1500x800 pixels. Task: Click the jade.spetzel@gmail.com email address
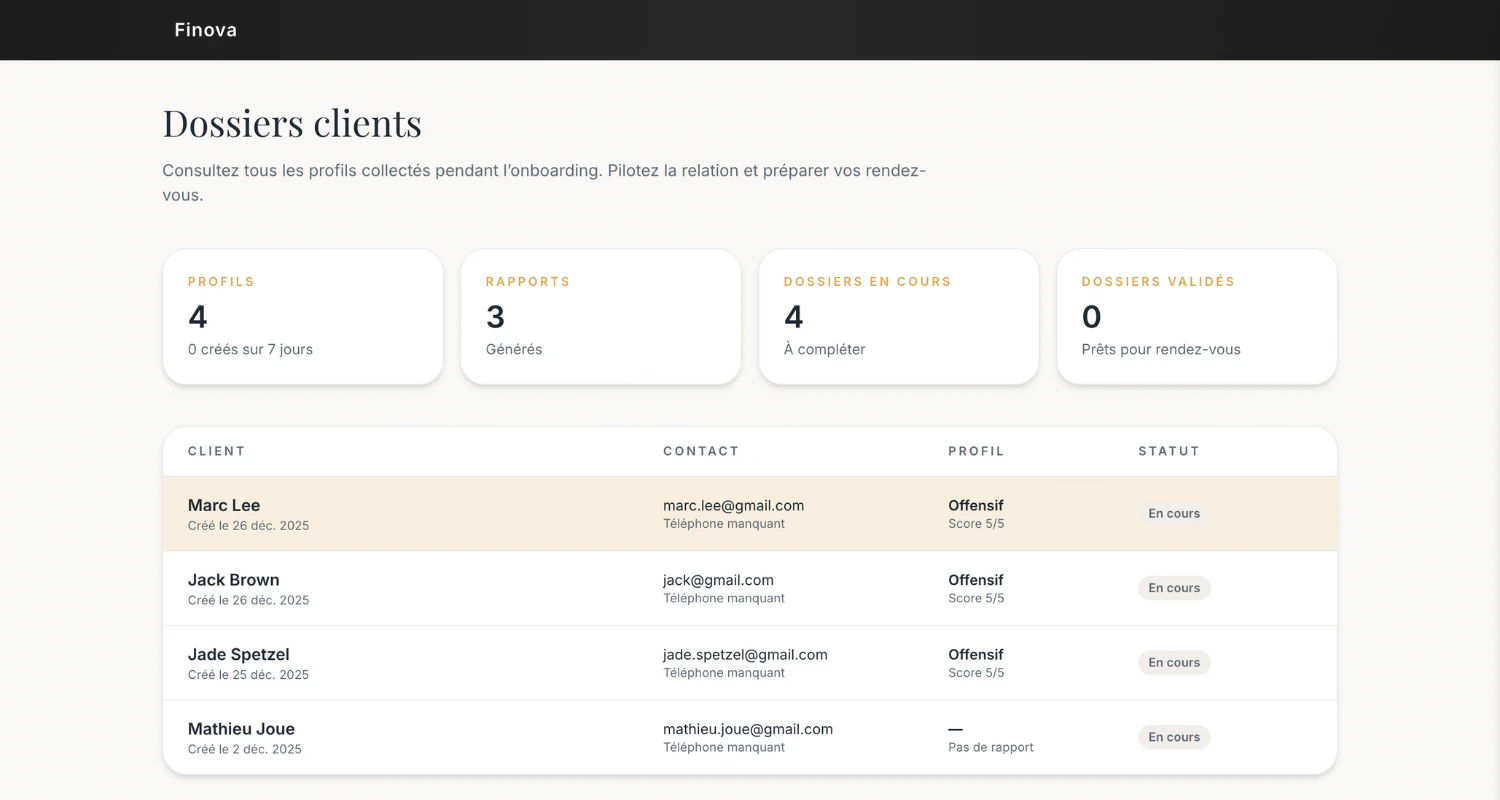(745, 655)
